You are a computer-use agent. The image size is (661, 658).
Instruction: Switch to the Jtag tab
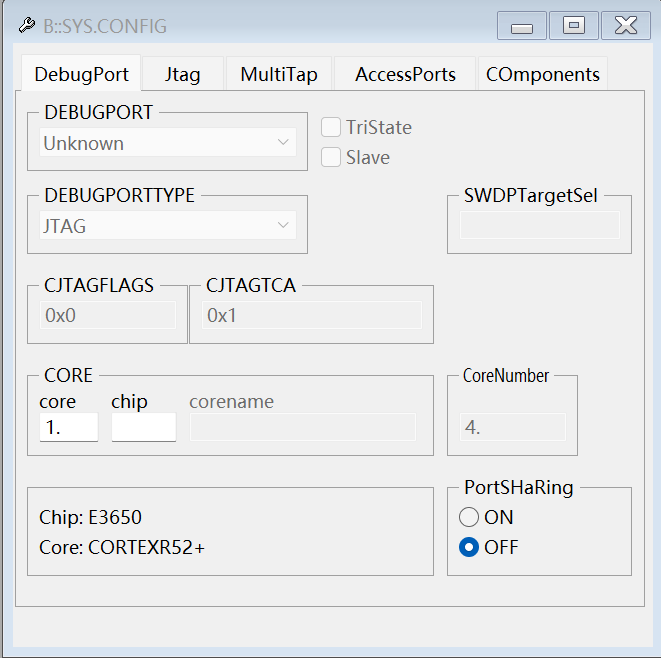click(183, 74)
